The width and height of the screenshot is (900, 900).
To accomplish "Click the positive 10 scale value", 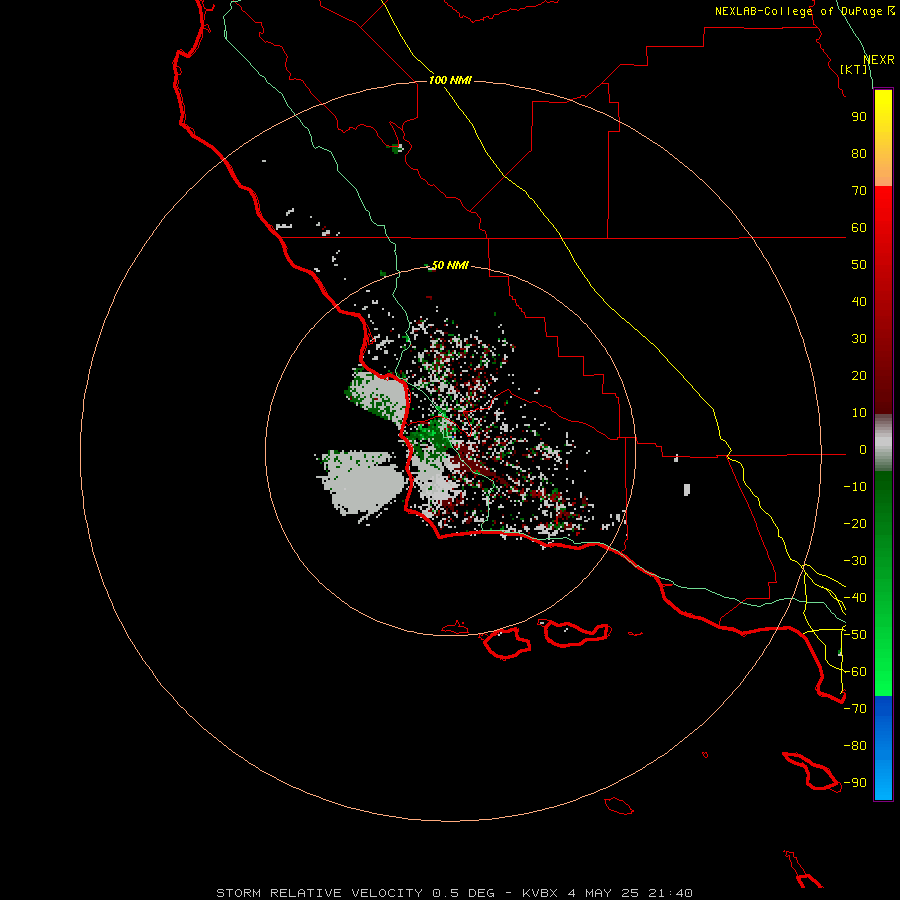I will tap(859, 413).
